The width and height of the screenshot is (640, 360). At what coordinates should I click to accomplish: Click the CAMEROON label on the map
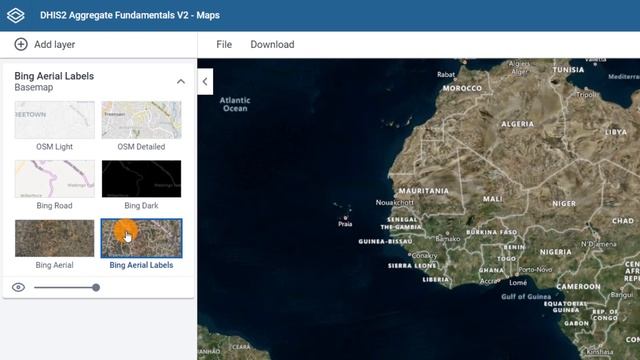point(578,287)
